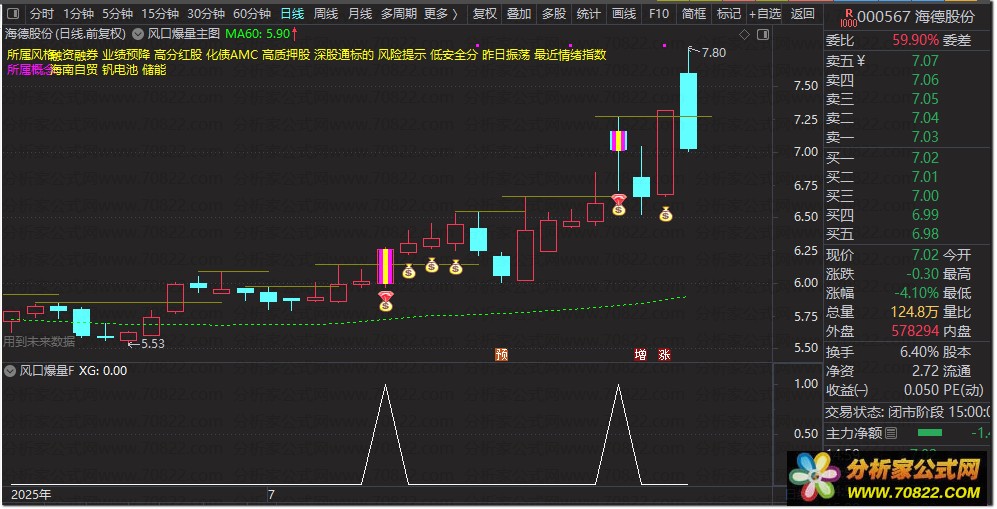Click the 海南自贸 concept tag
997x509 pixels.
[x=74, y=69]
